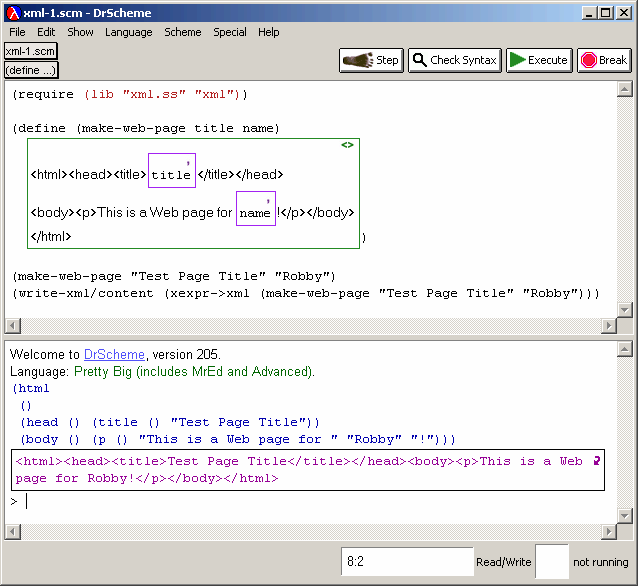Click the </html> closing tag in XML box

tap(51, 236)
